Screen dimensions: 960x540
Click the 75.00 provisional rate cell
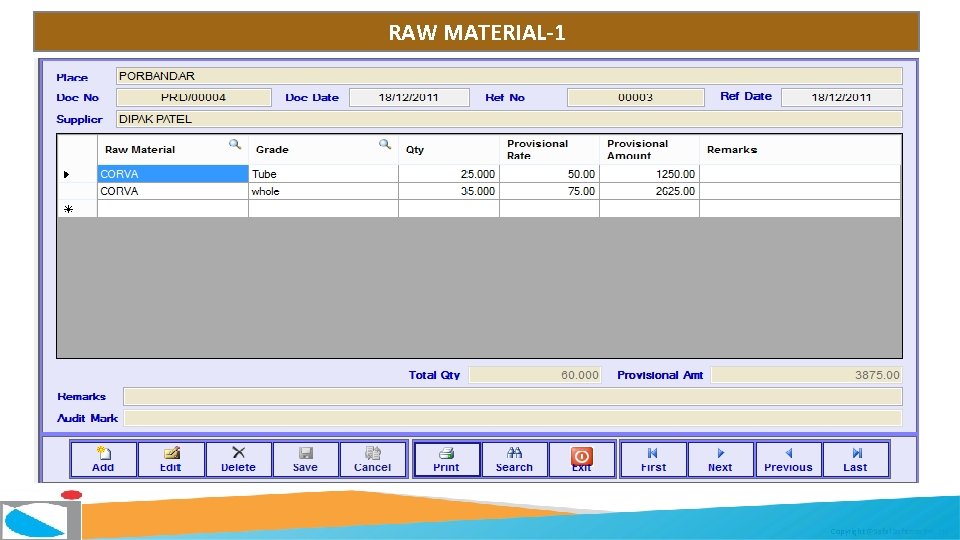point(549,191)
